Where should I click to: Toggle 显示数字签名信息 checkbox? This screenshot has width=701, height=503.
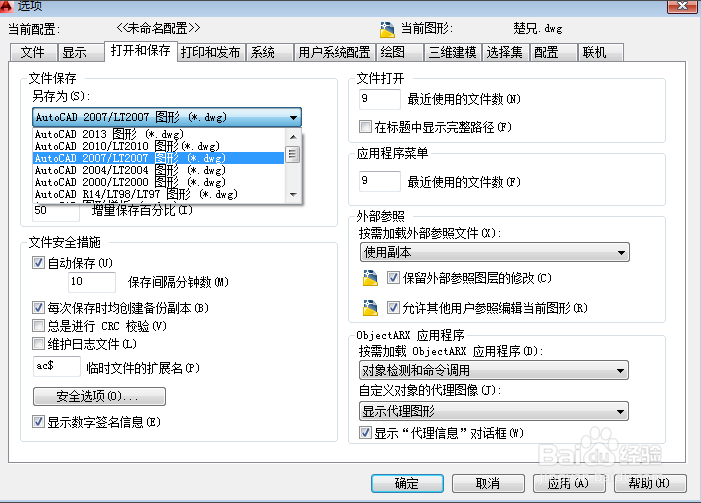click(38, 421)
